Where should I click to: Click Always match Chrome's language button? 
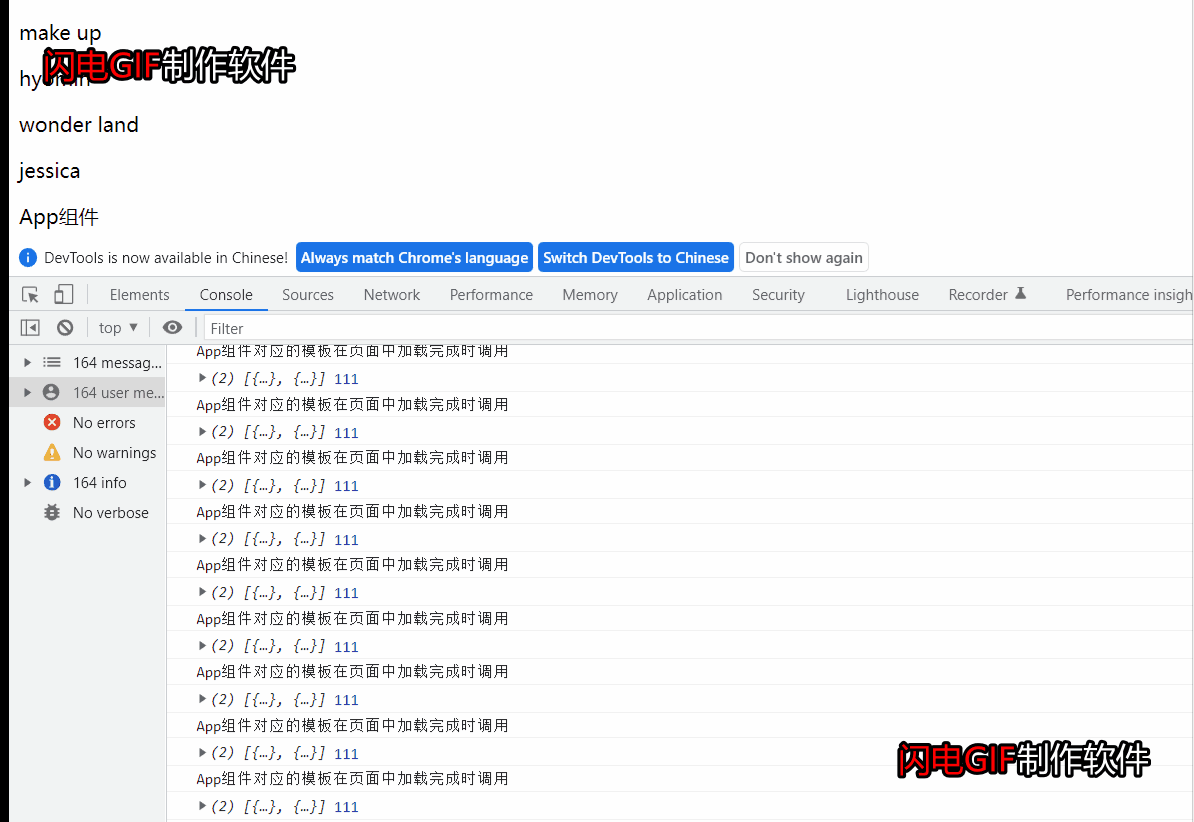tap(414, 257)
